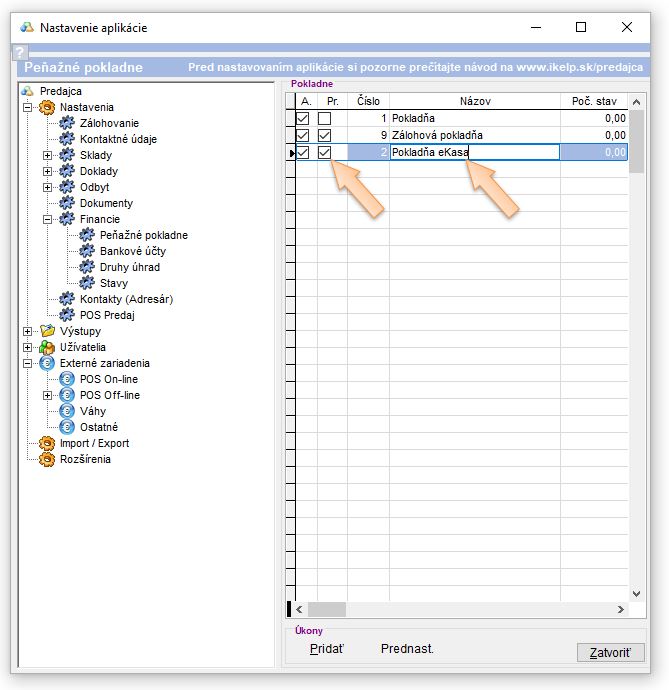The width and height of the screenshot is (669, 690).
Task: Expand the POS Off-line node
Action: [47, 395]
